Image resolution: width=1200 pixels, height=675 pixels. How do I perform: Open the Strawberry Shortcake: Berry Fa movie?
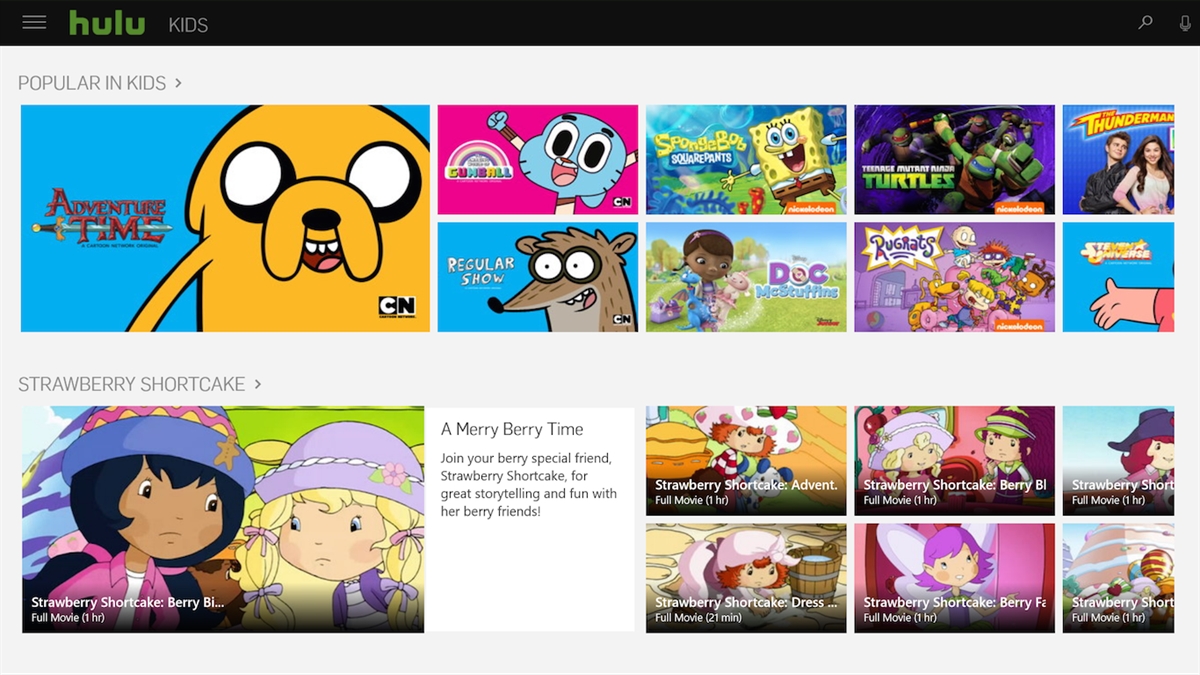[x=954, y=578]
